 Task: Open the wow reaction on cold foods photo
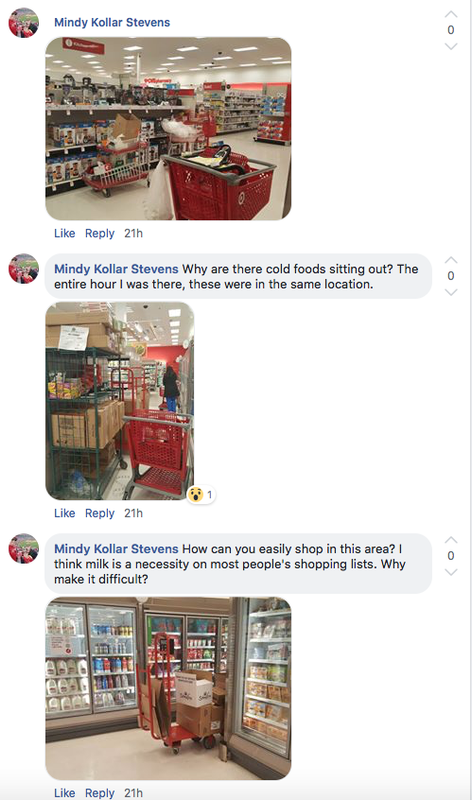pos(201,494)
